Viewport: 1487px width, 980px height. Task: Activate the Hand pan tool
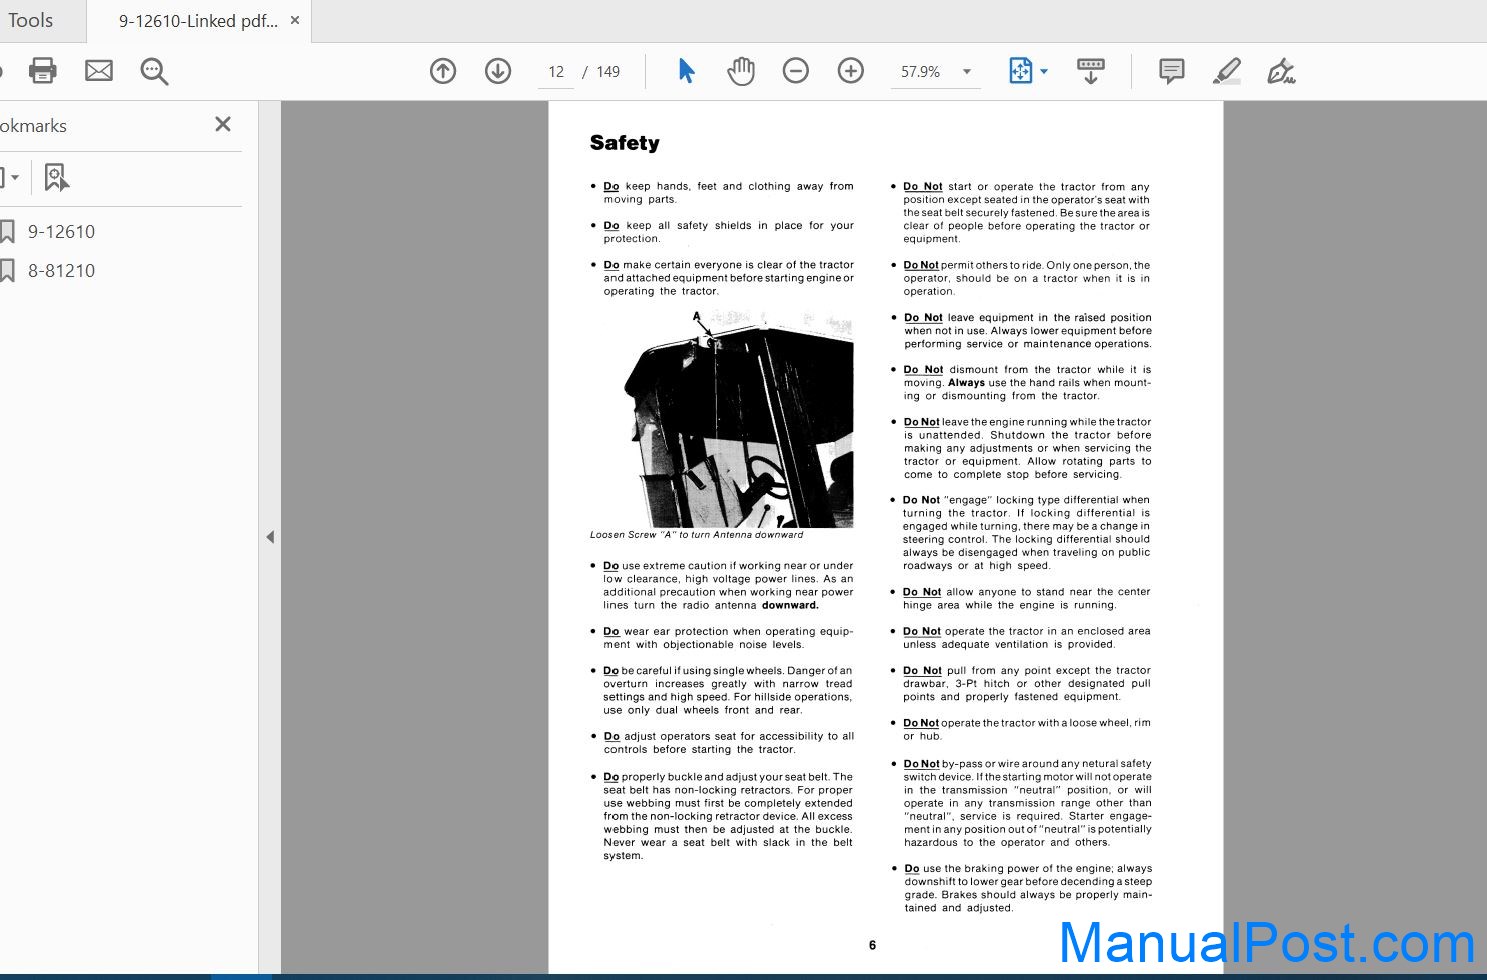coord(741,71)
